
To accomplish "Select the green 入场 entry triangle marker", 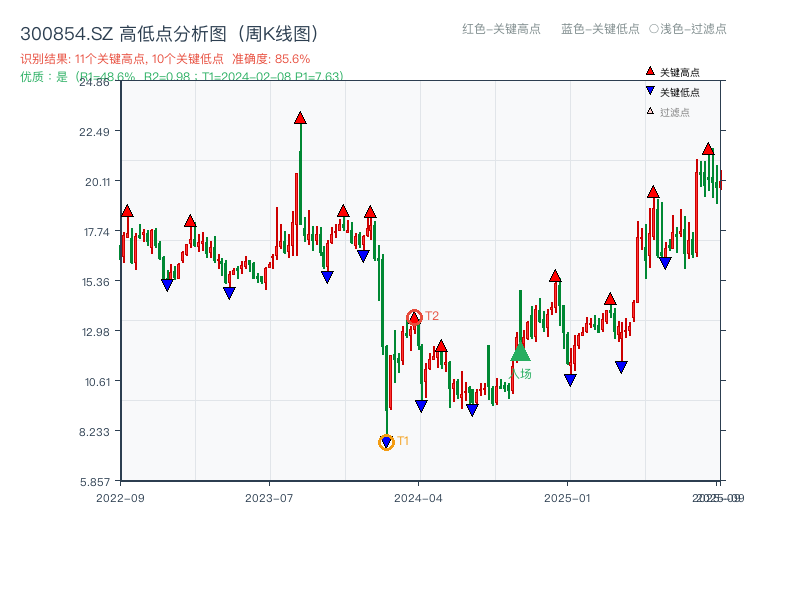I will (x=519, y=355).
